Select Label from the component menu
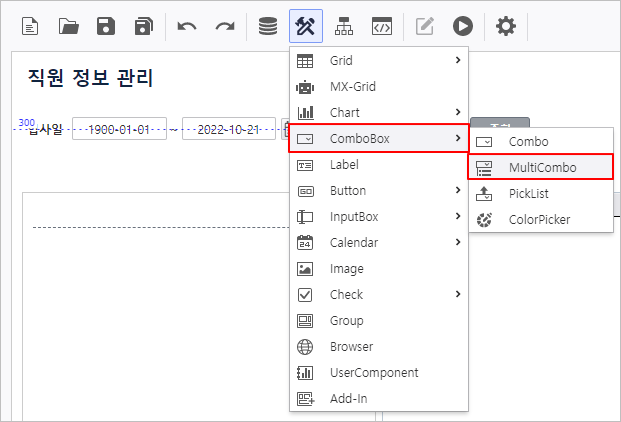The width and height of the screenshot is (621, 422). pyautogui.click(x=379, y=165)
